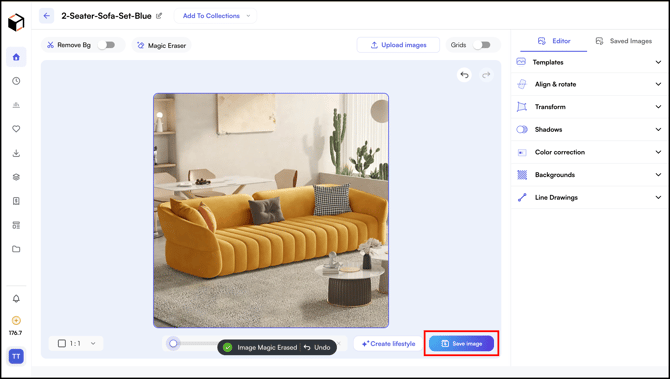The height and width of the screenshot is (379, 670).
Task: Go back with the arrow button
Action: pyautogui.click(x=47, y=16)
